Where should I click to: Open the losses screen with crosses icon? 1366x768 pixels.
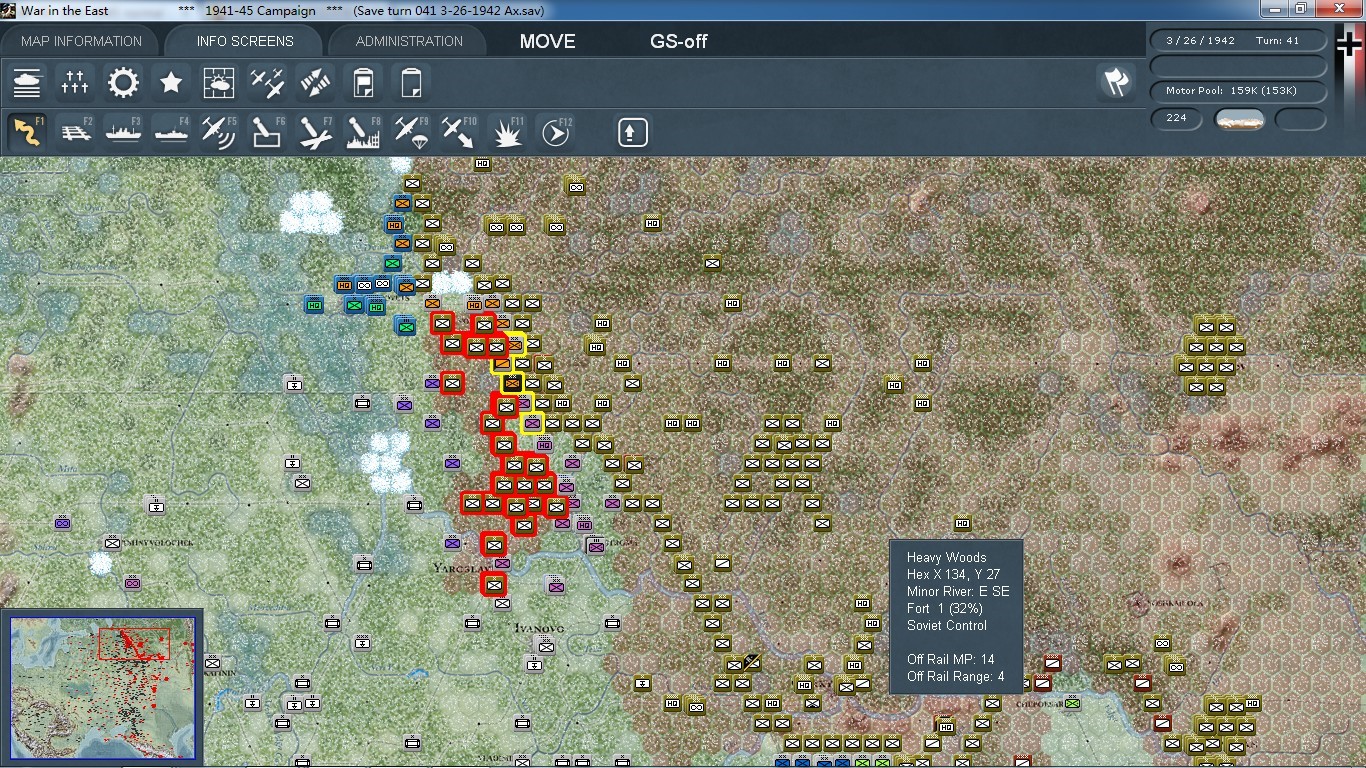75,82
